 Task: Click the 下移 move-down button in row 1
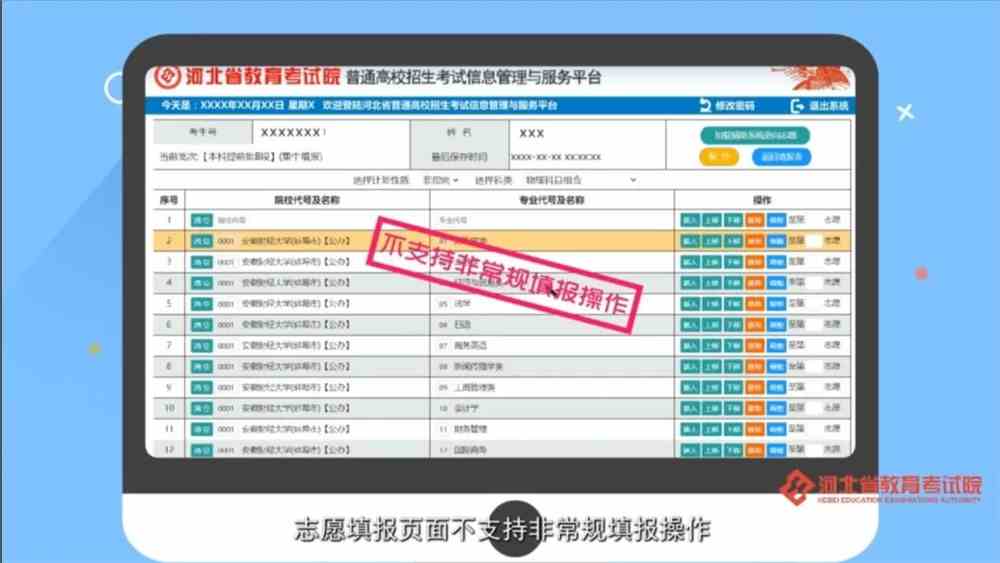pyautogui.click(x=733, y=220)
